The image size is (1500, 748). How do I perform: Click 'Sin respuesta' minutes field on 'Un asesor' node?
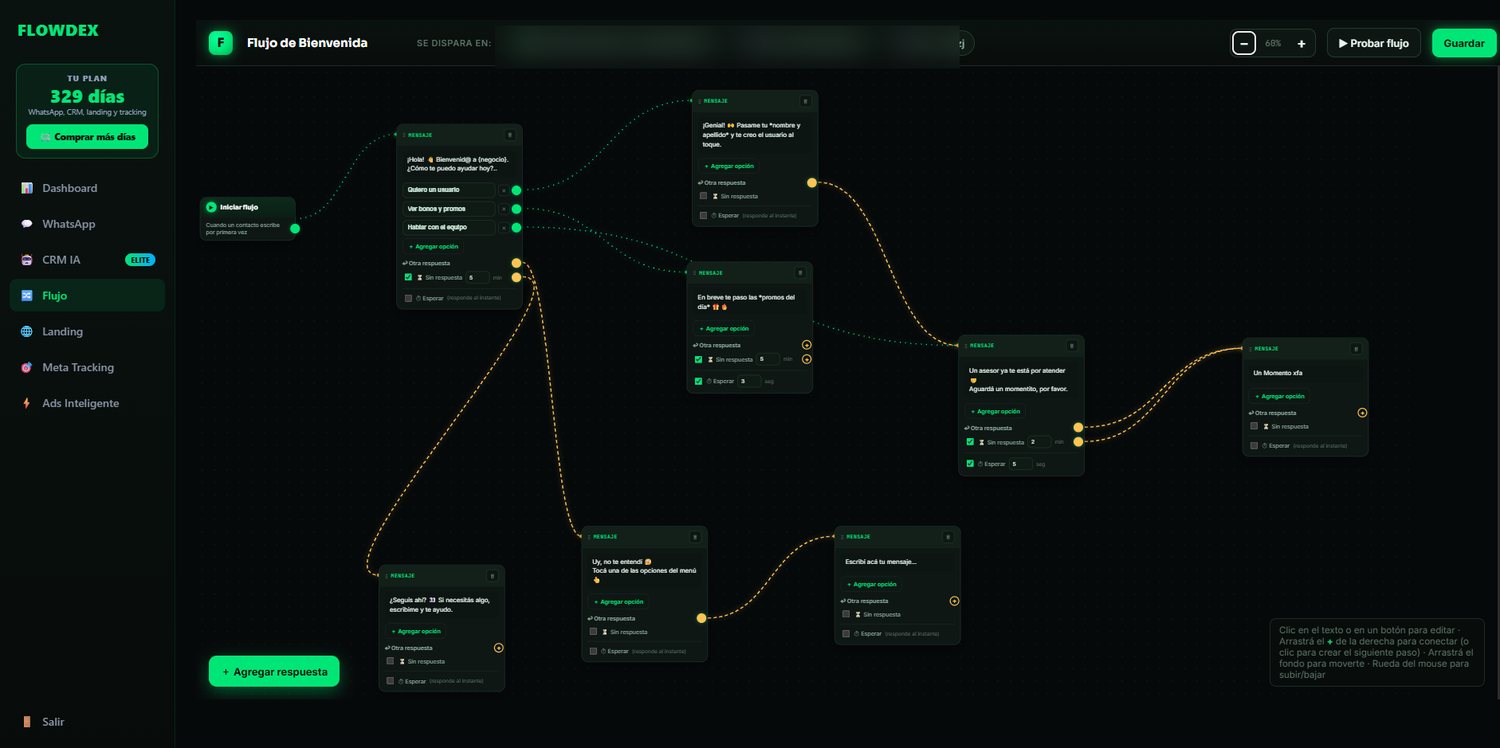pyautogui.click(x=1040, y=442)
